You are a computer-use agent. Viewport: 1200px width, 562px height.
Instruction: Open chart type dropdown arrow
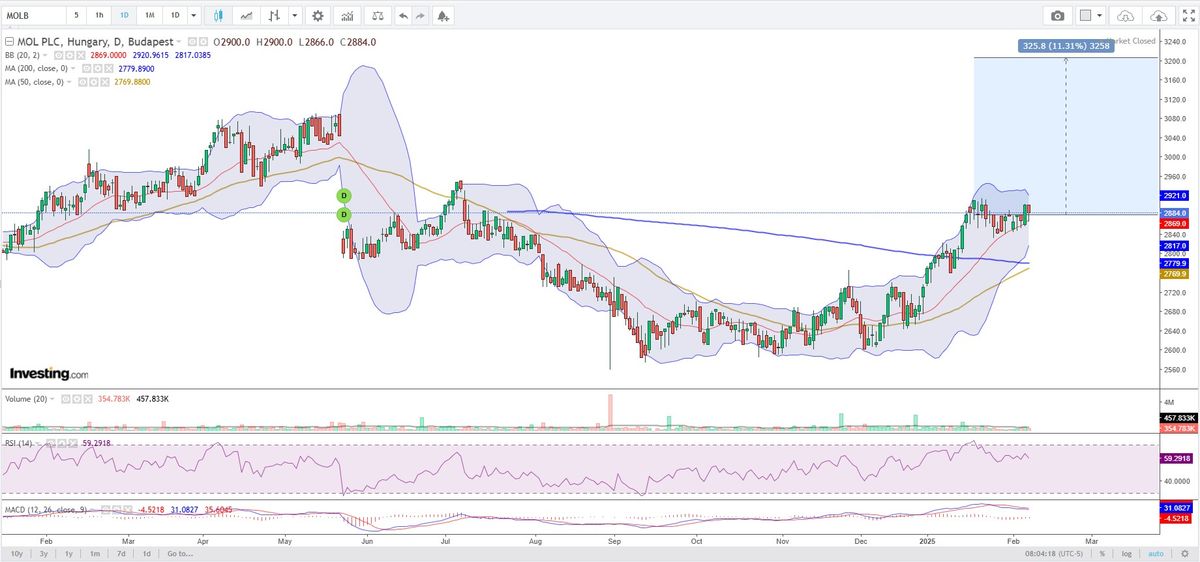(x=294, y=15)
